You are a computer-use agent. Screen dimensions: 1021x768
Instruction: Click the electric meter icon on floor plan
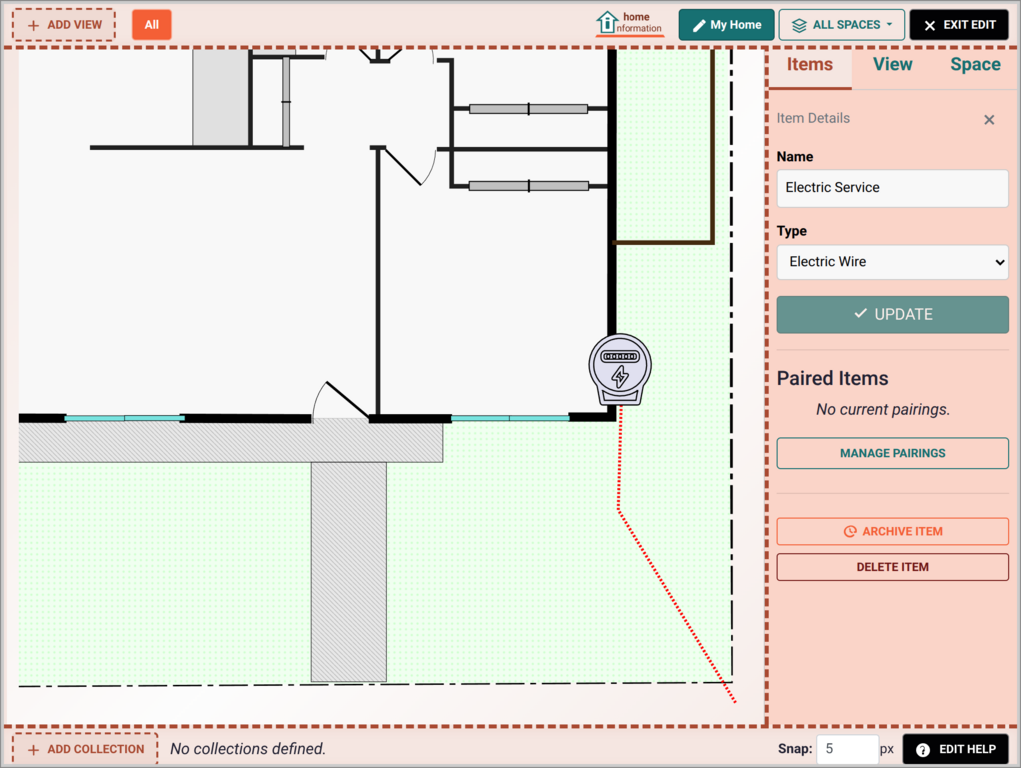620,369
